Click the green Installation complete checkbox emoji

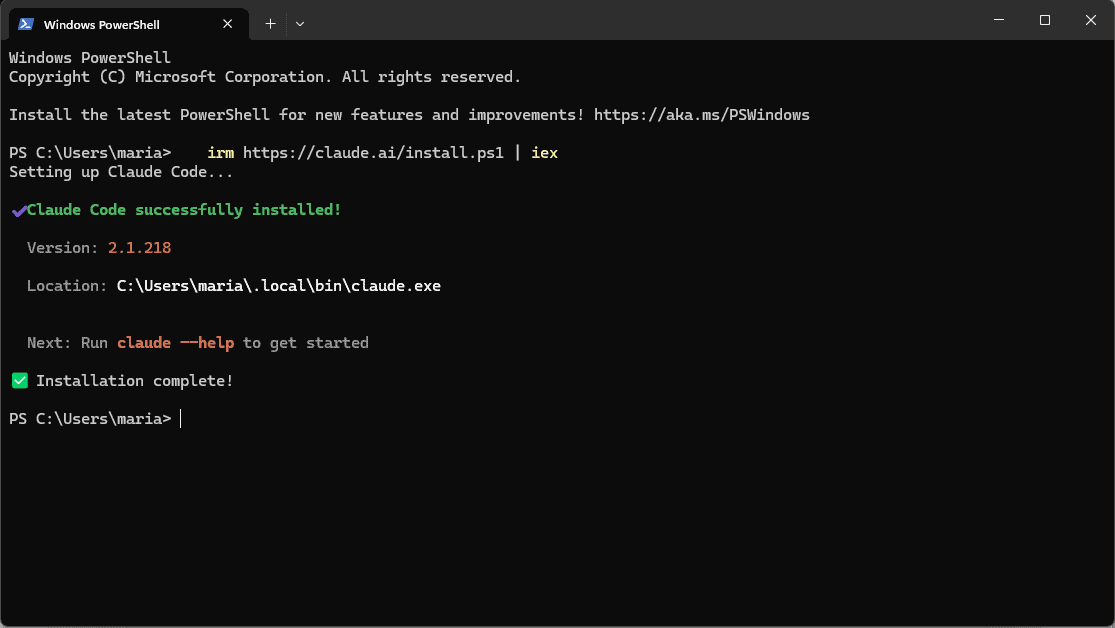[20, 380]
